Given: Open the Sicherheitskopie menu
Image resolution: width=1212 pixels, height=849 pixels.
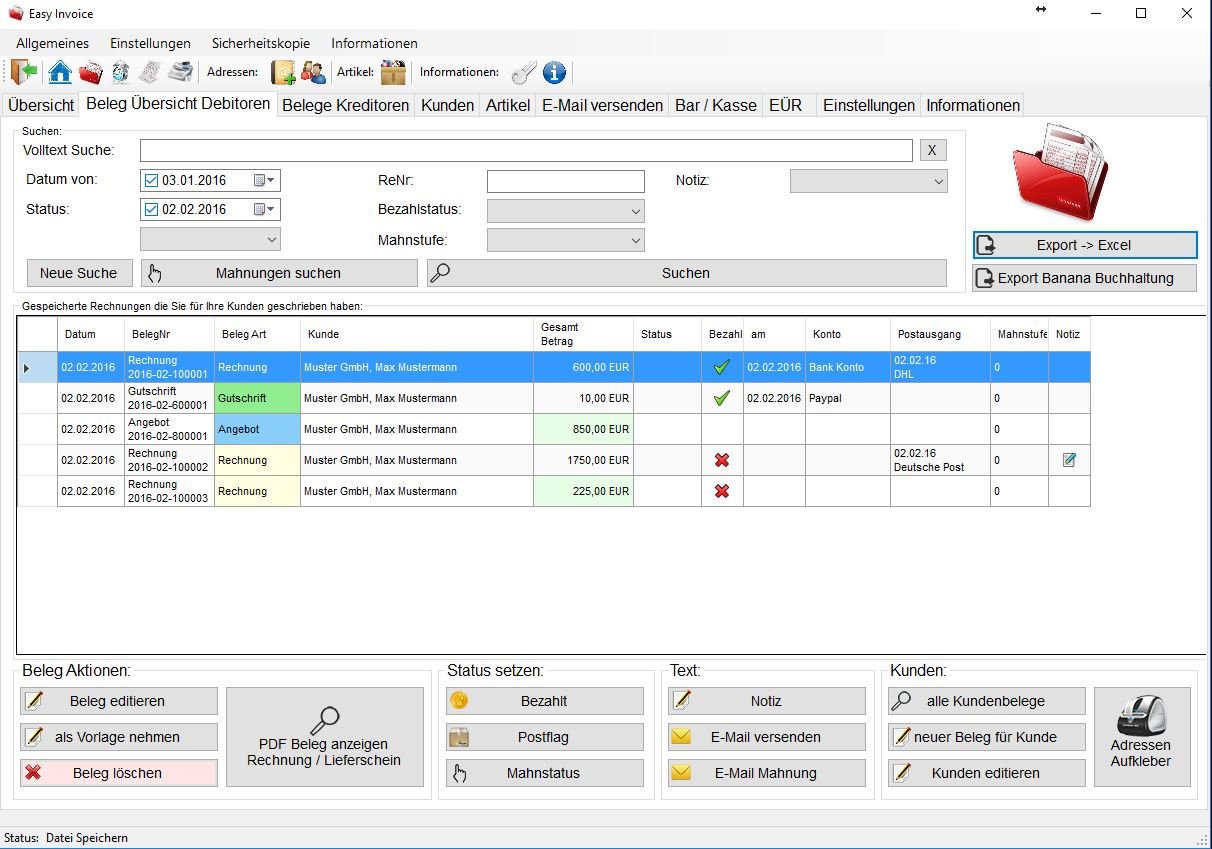Looking at the screenshot, I should pyautogui.click(x=261, y=43).
